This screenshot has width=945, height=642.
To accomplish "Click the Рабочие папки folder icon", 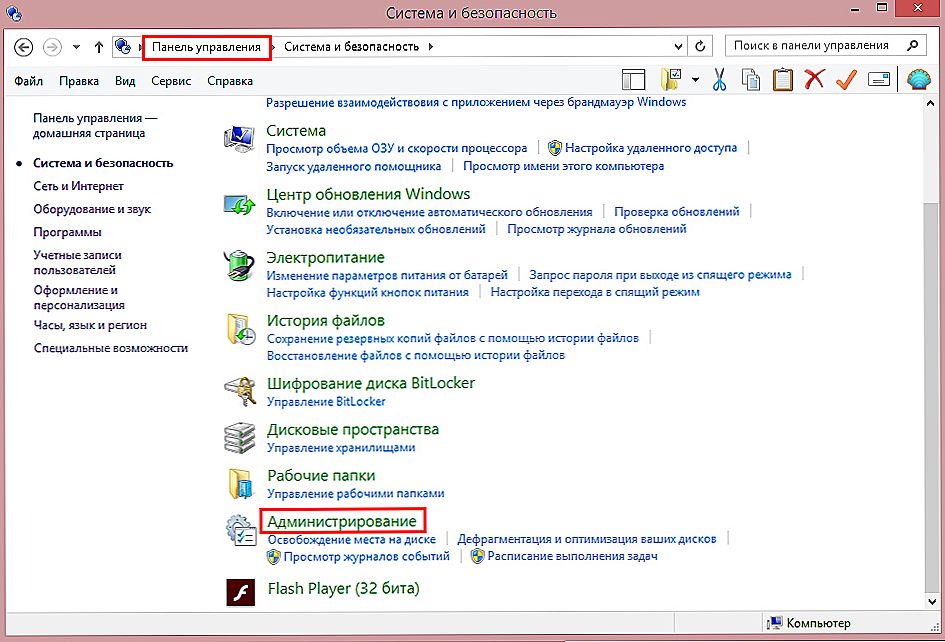I will coord(240,484).
